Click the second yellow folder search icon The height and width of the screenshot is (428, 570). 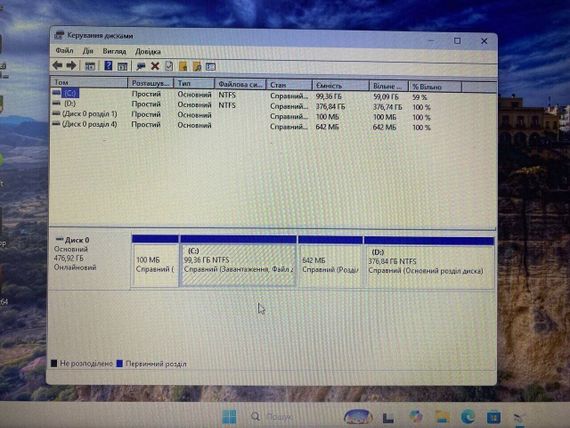(197, 67)
